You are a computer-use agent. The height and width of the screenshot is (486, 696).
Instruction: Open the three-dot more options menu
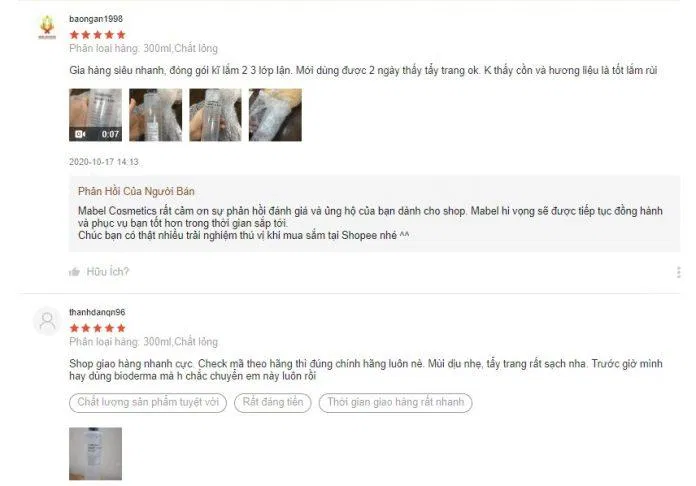tap(678, 272)
